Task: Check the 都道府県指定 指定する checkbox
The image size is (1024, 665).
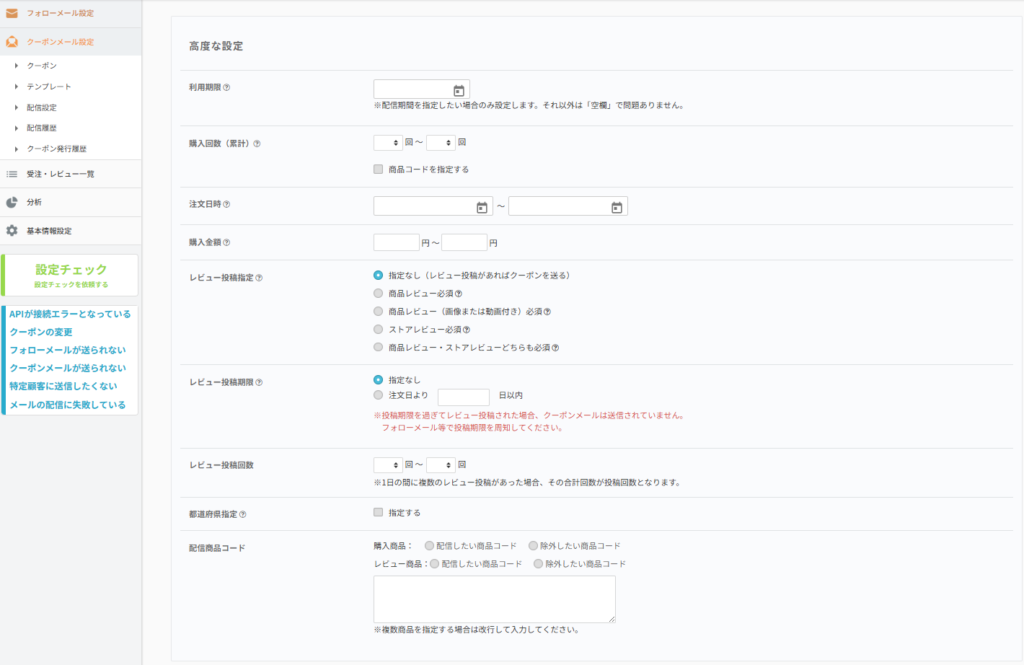Action: (x=378, y=513)
